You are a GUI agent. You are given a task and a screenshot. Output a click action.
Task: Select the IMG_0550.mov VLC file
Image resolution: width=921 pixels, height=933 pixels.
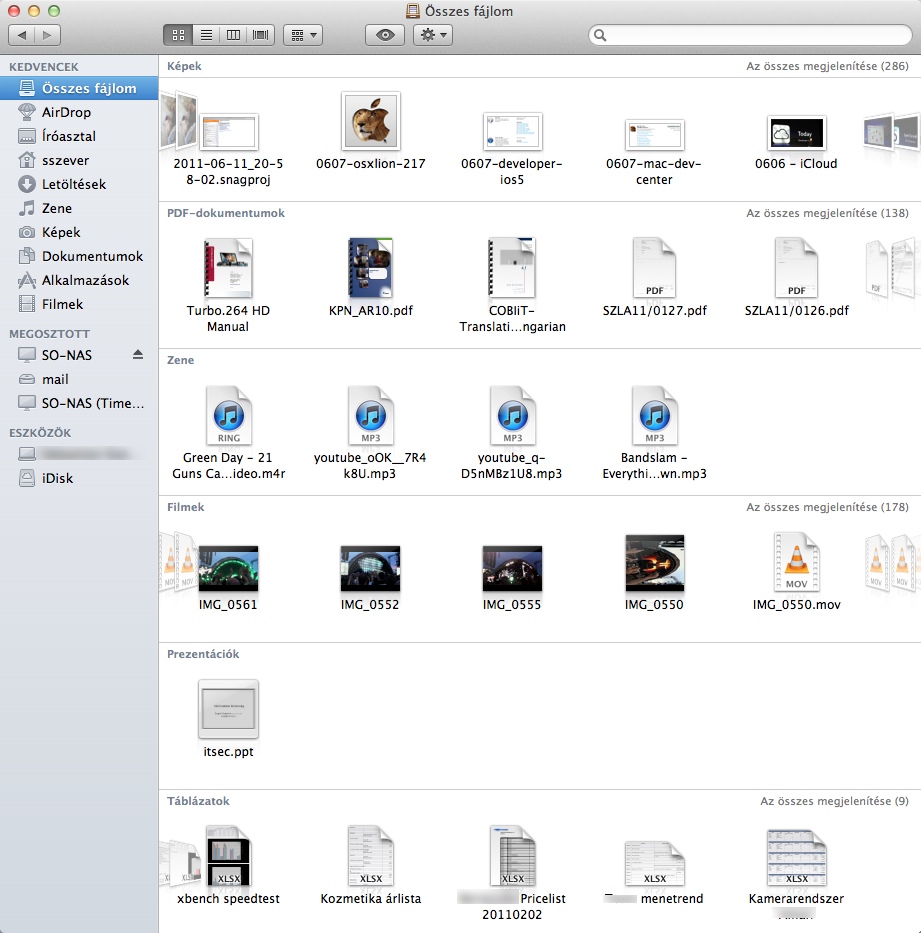[x=796, y=562]
